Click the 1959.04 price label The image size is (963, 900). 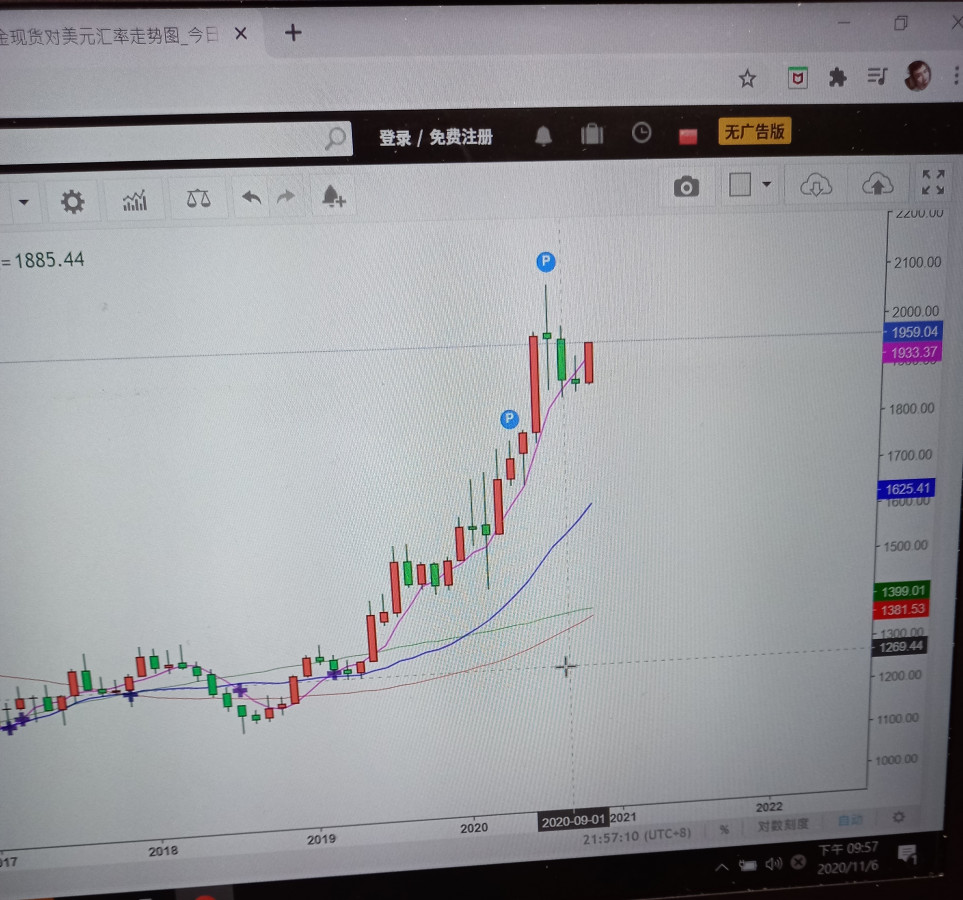tap(913, 332)
